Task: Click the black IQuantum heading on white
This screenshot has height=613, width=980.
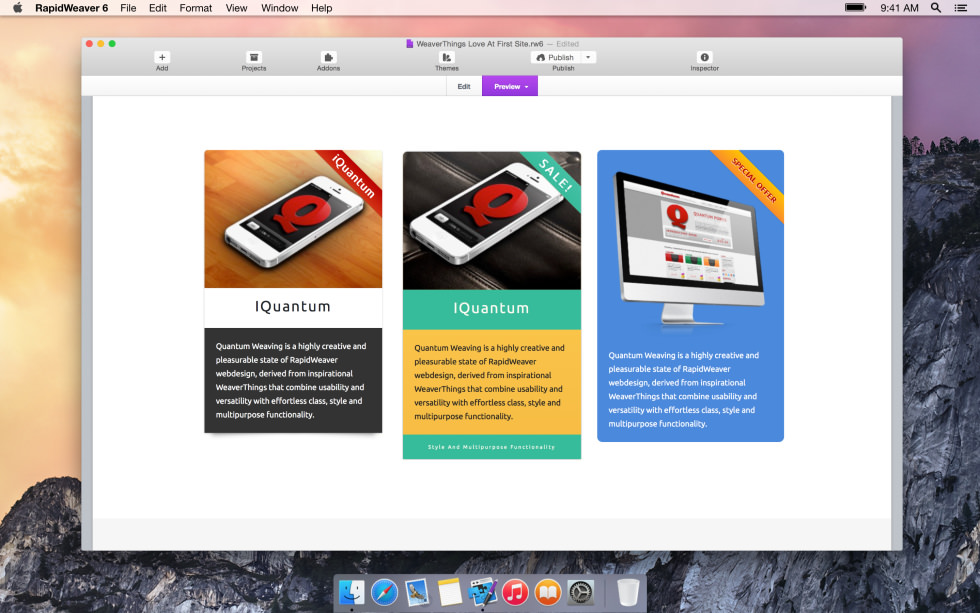Action: [x=292, y=307]
